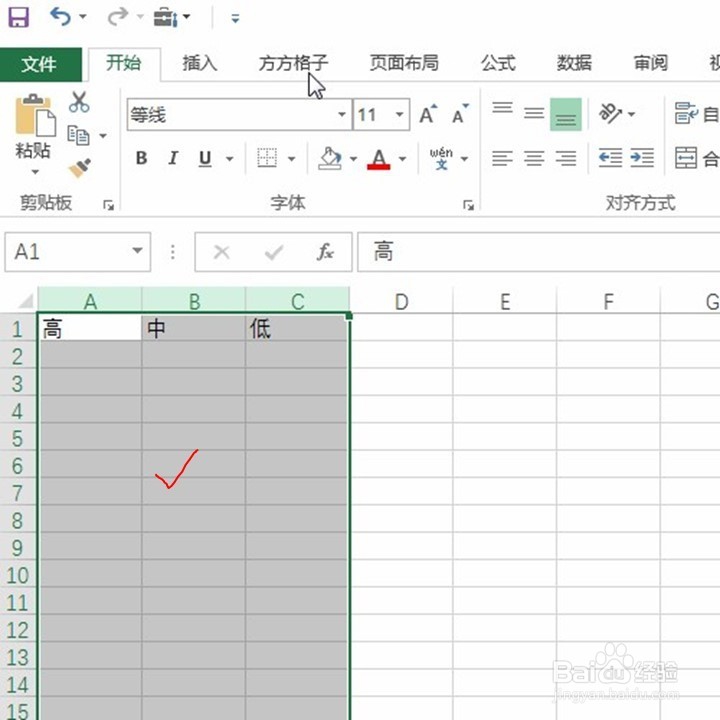This screenshot has height=720, width=720.
Task: Open the 文件 menu tab
Action: click(x=40, y=64)
